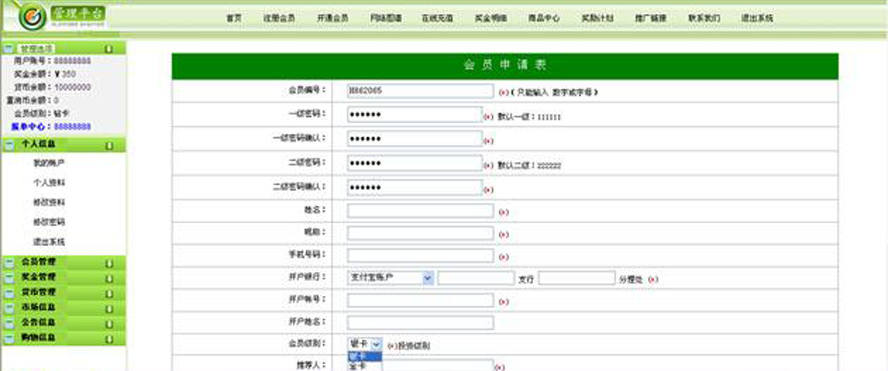Expand the 会员管理 section arrow

pyautogui.click(x=109, y=263)
